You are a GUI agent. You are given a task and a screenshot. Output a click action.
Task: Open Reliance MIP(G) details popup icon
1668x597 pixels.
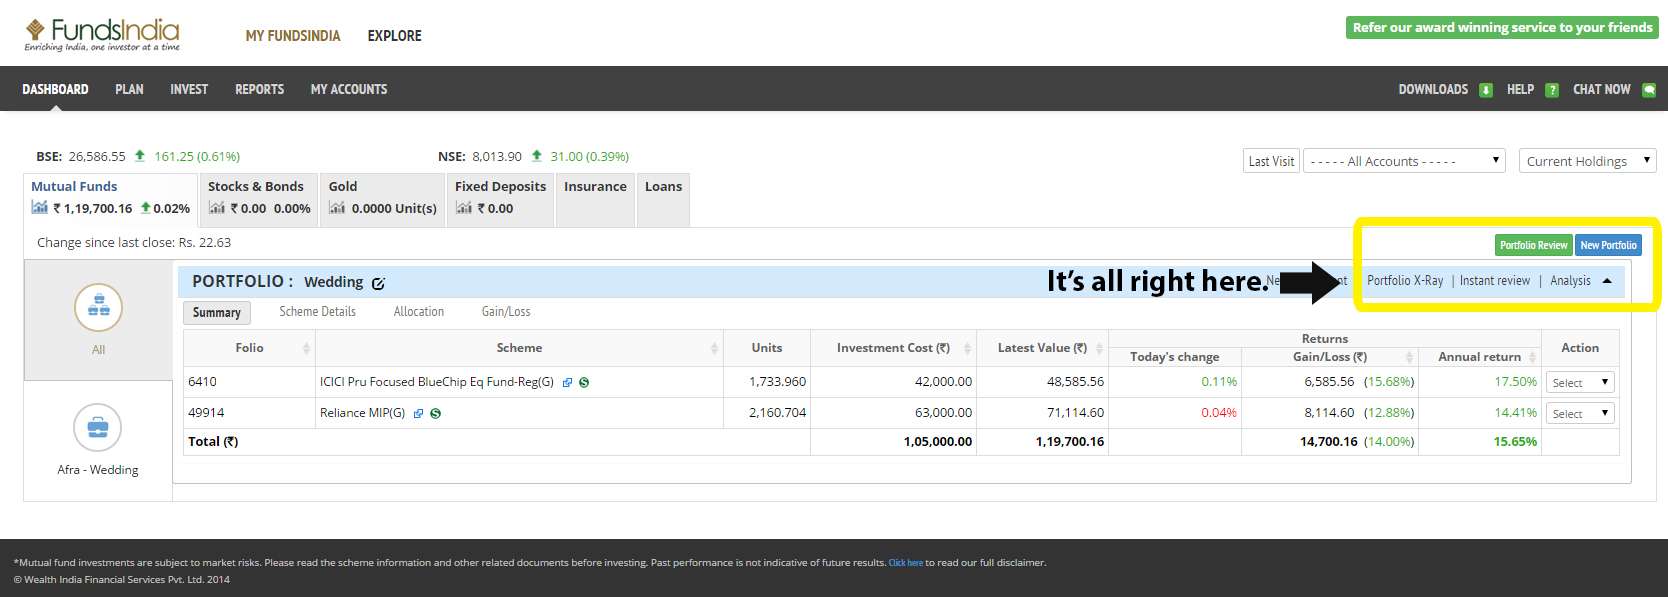[419, 413]
